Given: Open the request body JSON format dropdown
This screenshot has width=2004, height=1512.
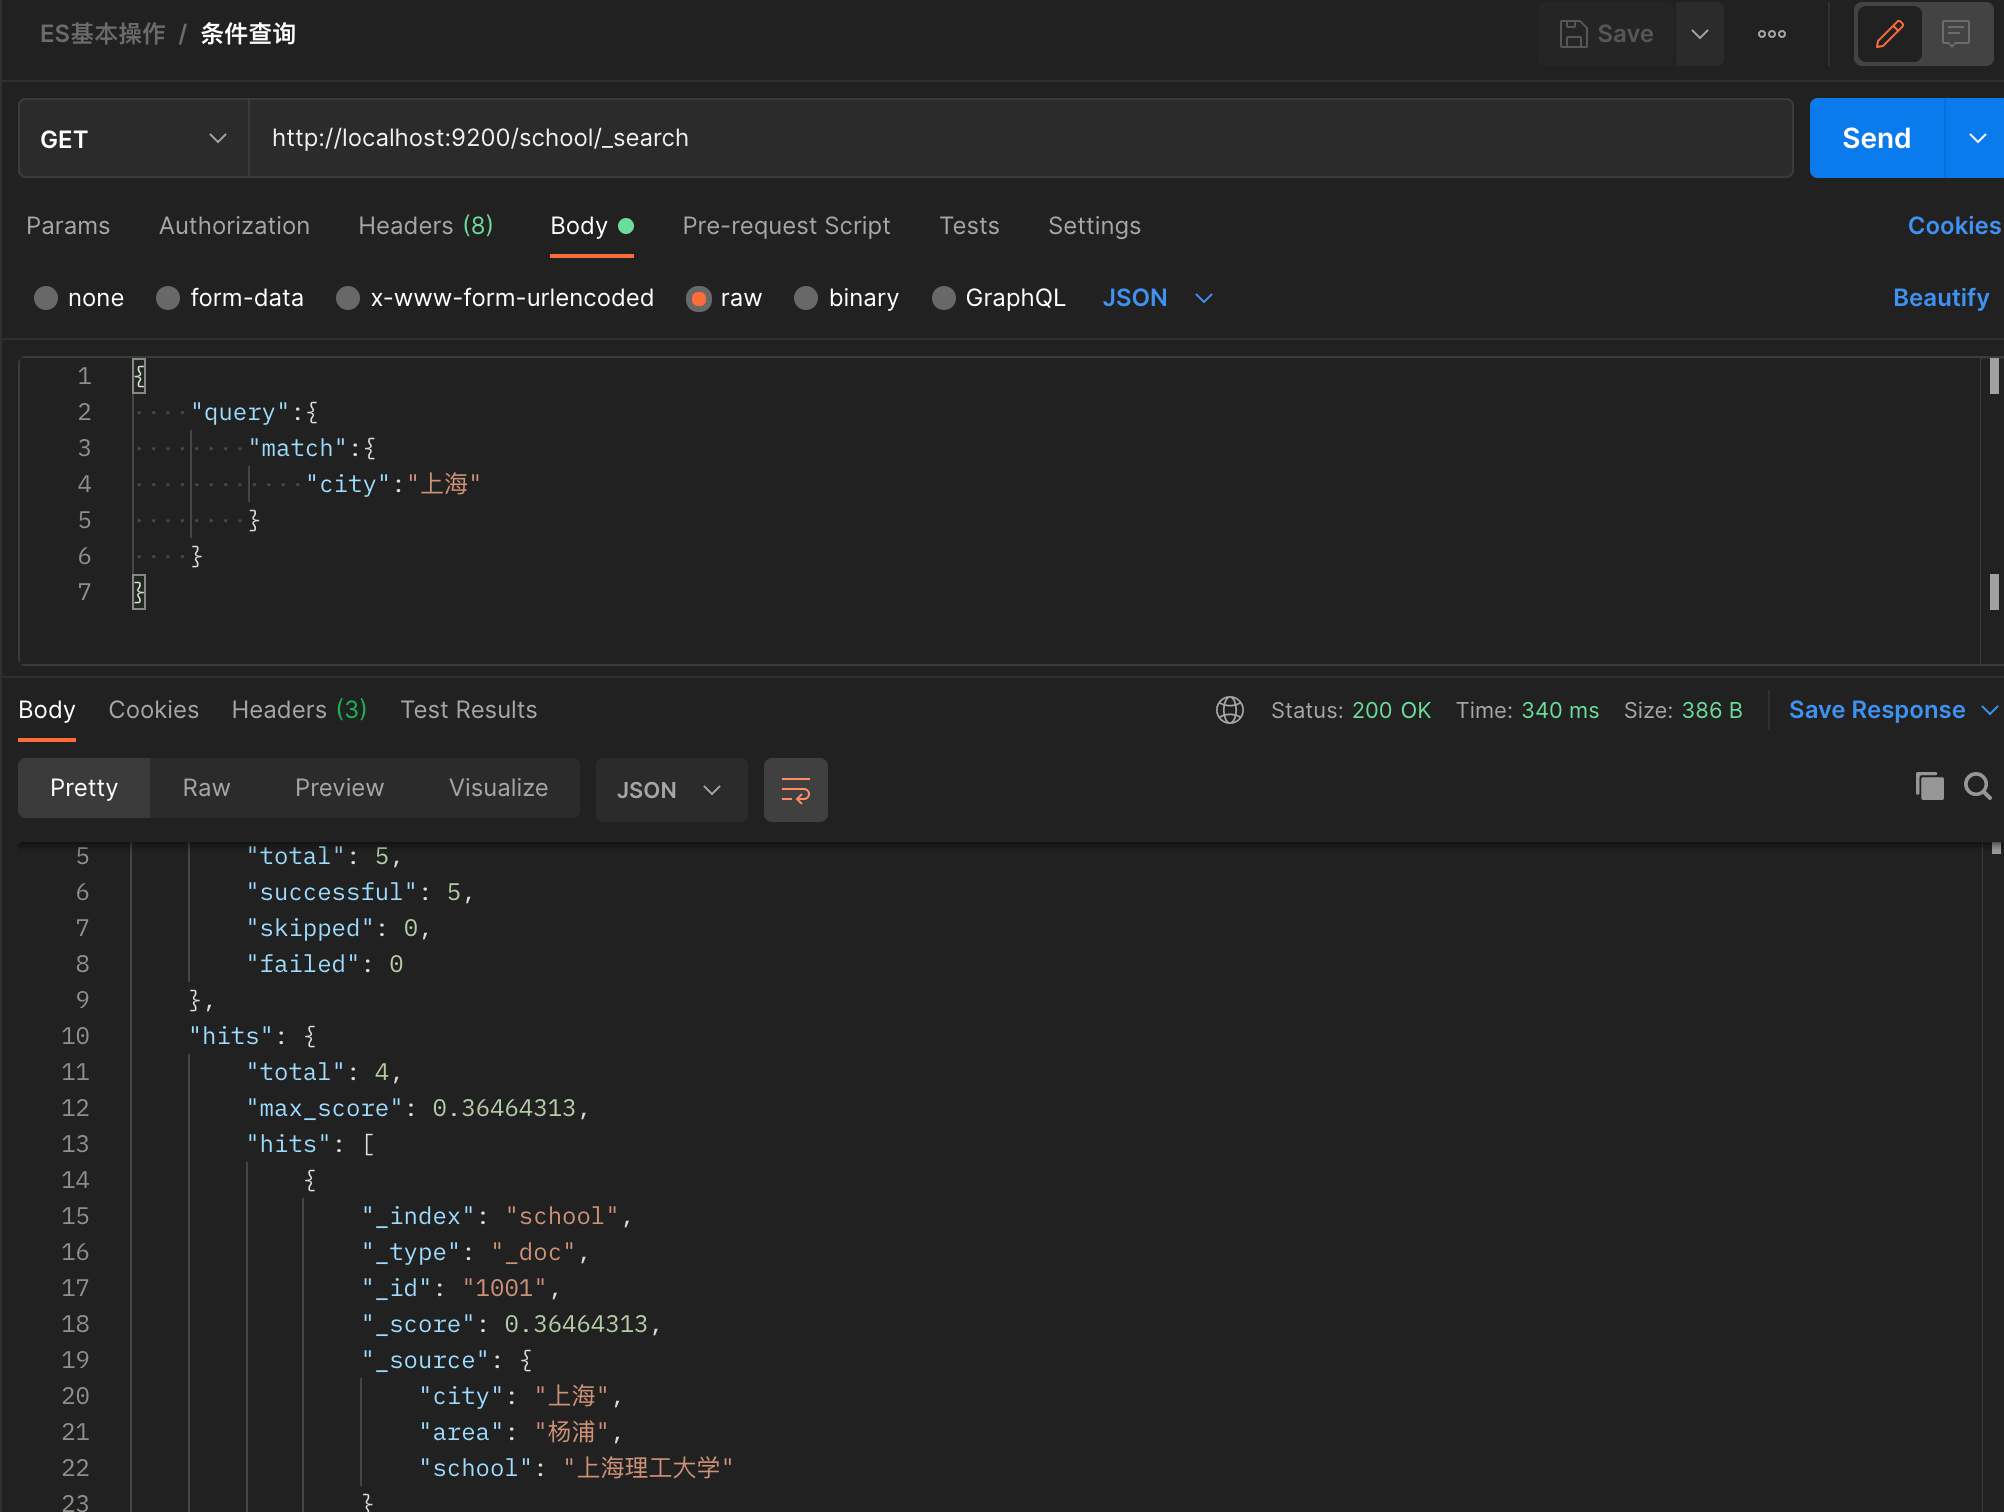Looking at the screenshot, I should coord(1157,298).
